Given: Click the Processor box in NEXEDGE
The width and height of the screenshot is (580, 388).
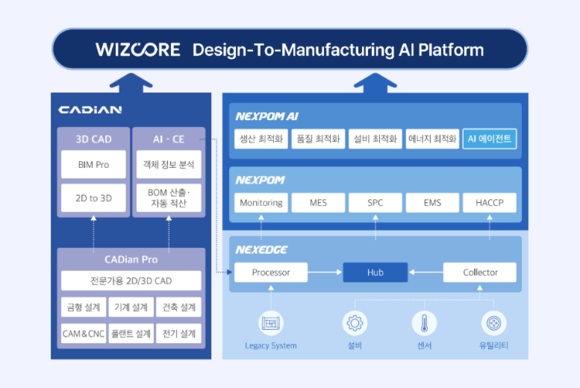Looking at the screenshot, I should [x=271, y=272].
